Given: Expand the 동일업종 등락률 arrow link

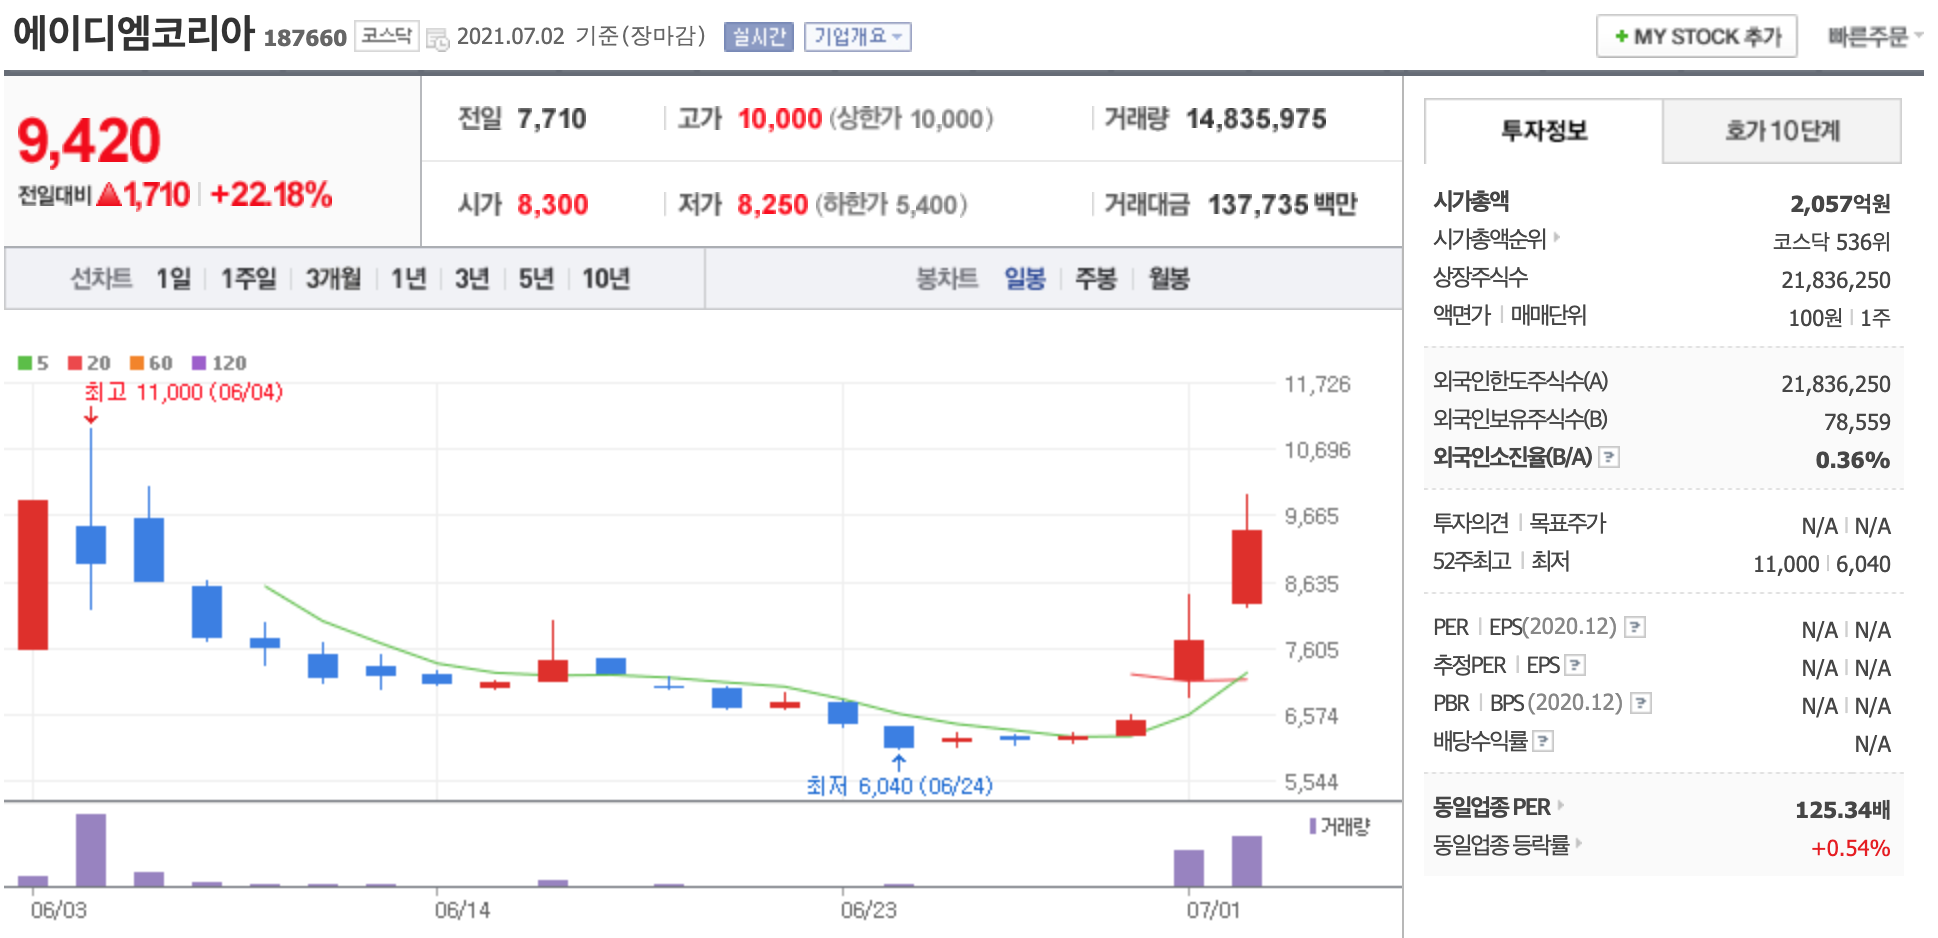Looking at the screenshot, I should (1579, 843).
